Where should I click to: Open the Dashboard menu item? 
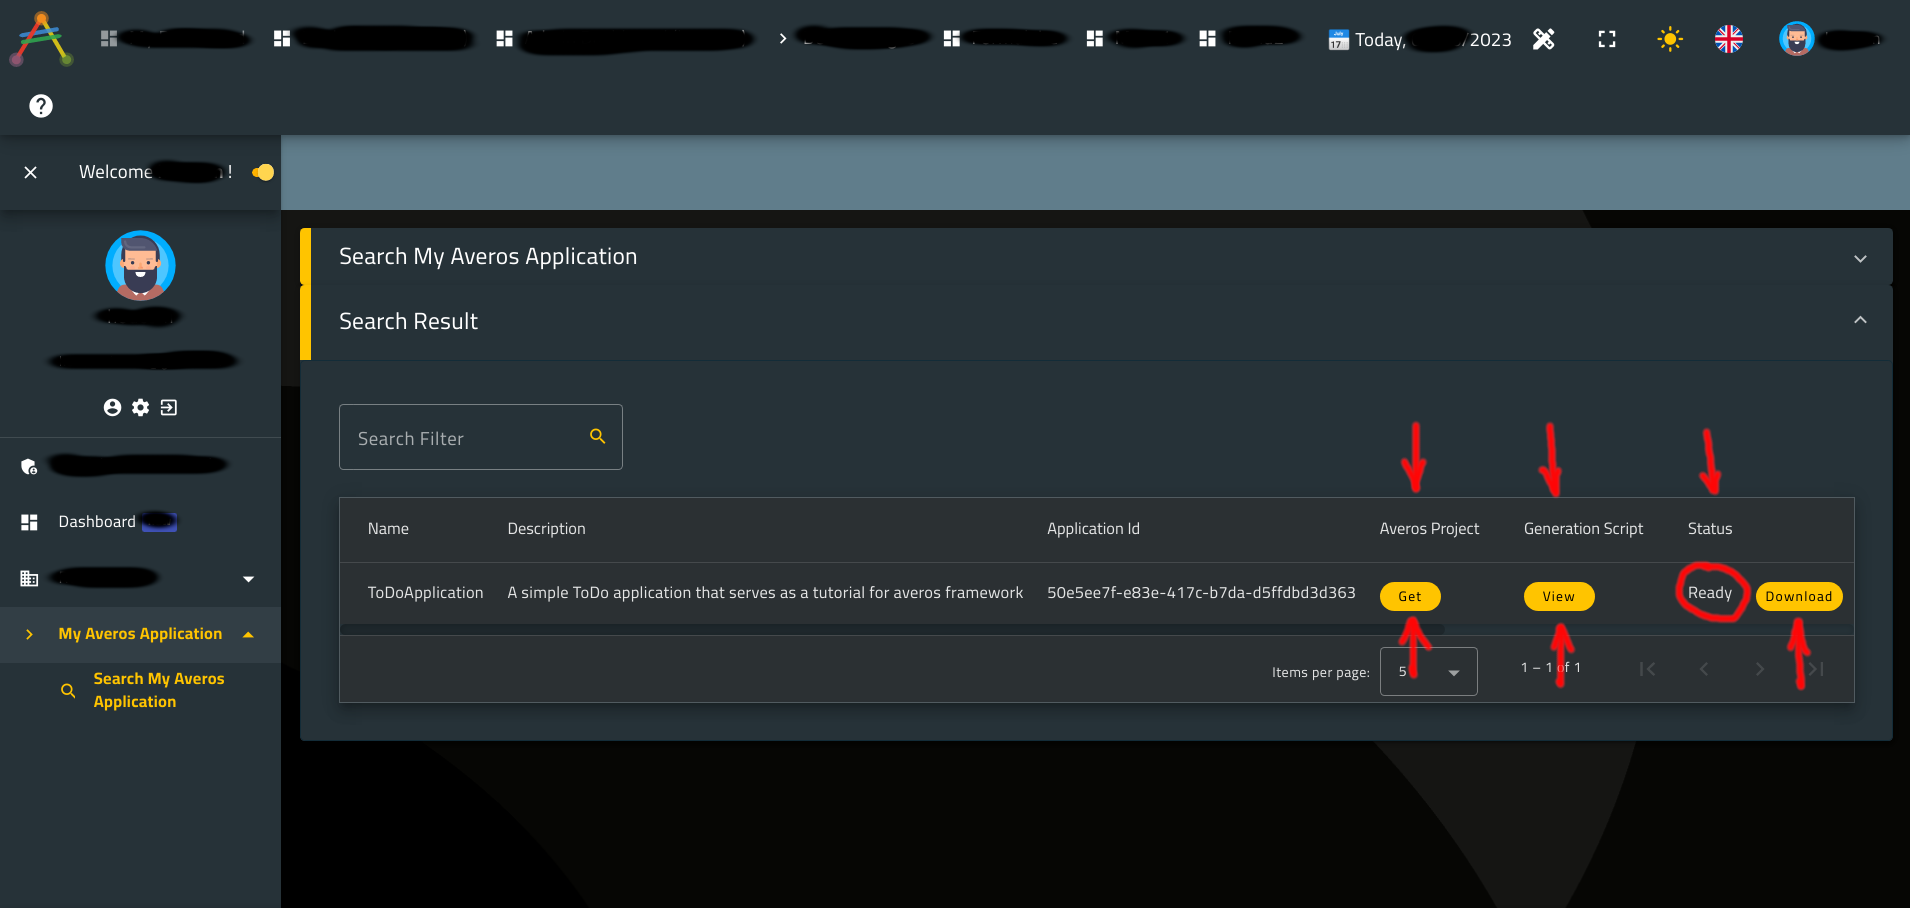97,522
